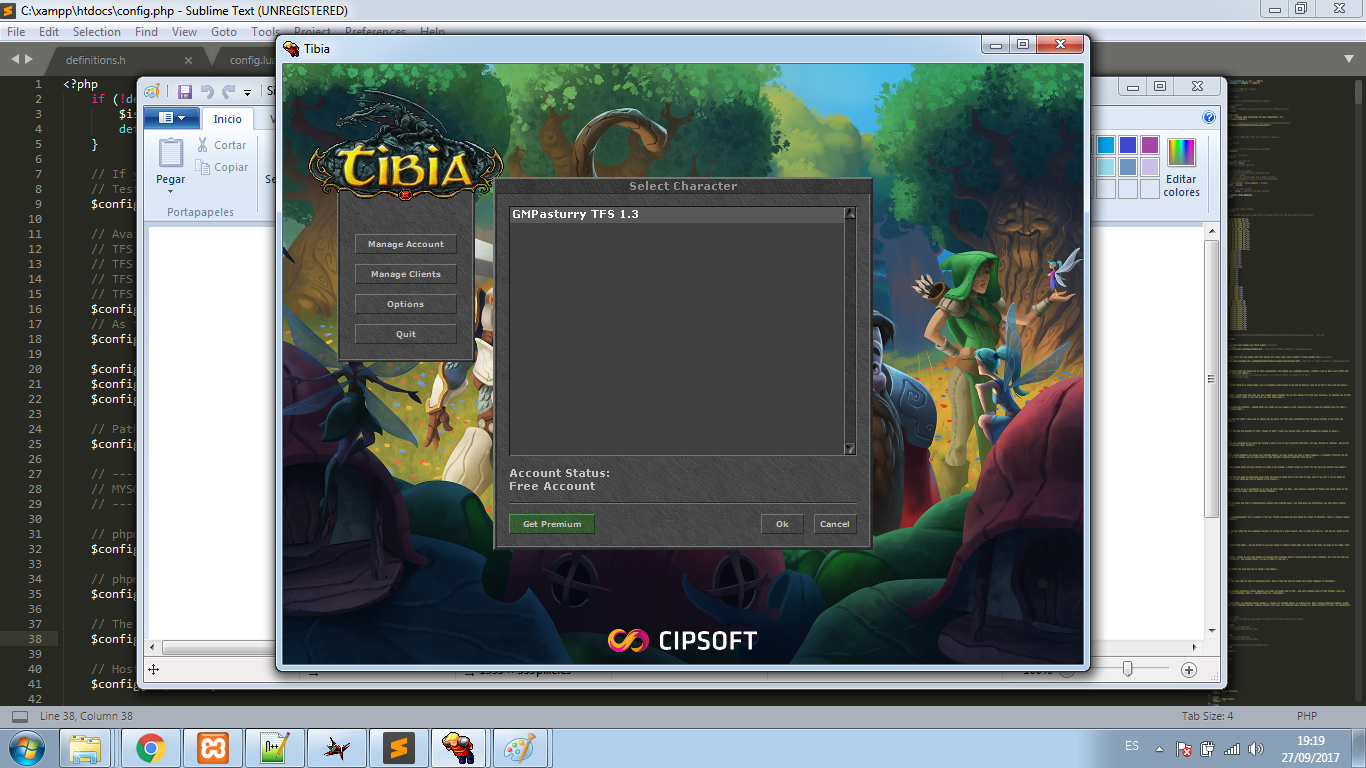The width and height of the screenshot is (1366, 768).
Task: Select character GMPasturry TFS 1.3
Action: (x=677, y=214)
